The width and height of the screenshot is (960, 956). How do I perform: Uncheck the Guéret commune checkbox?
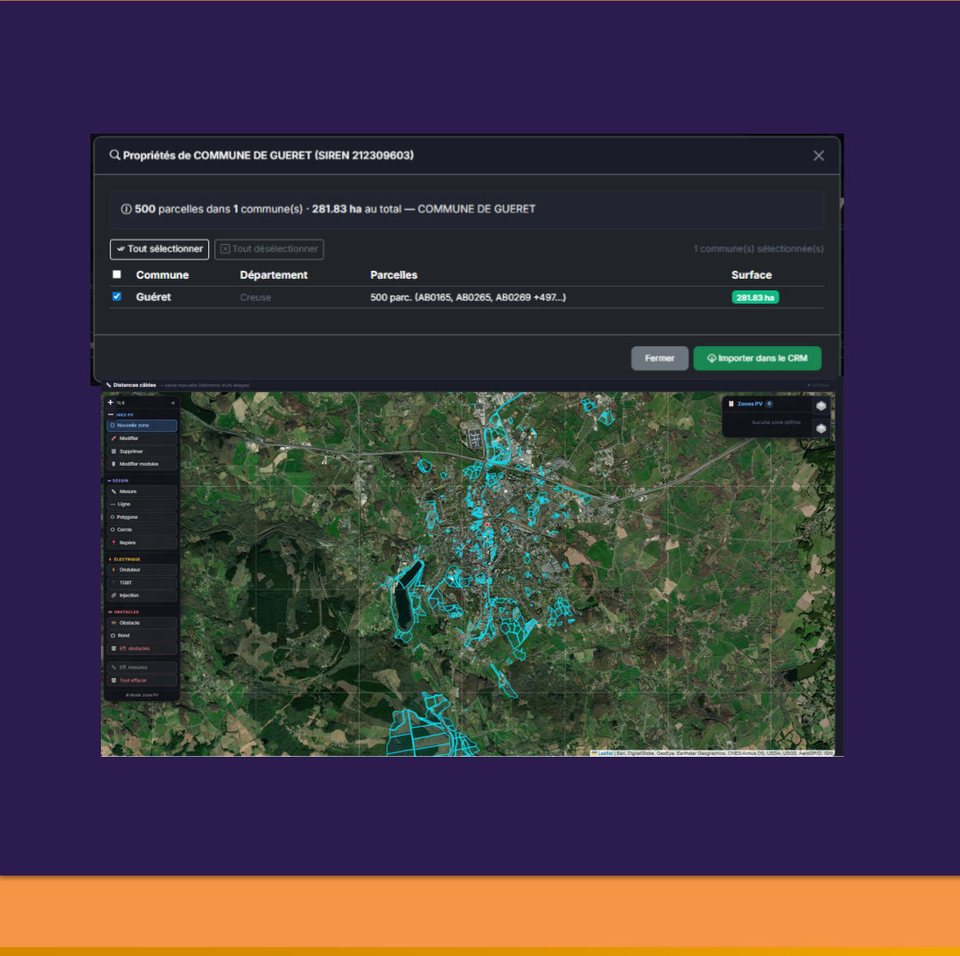[117, 297]
